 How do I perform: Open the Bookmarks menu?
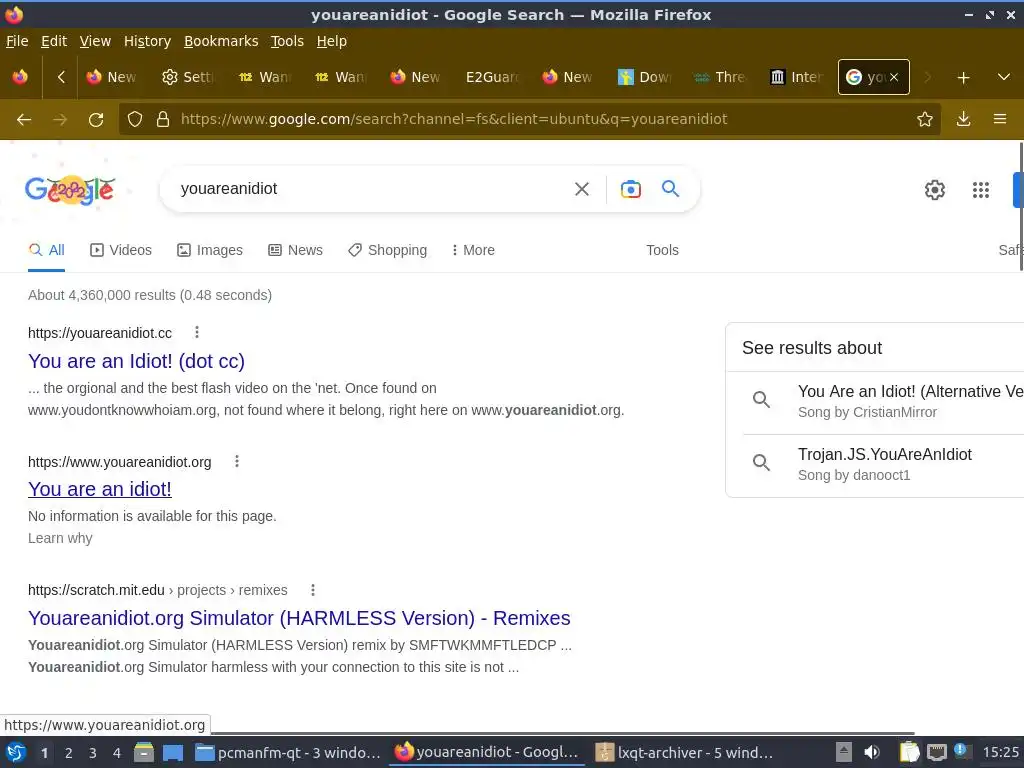click(x=221, y=41)
